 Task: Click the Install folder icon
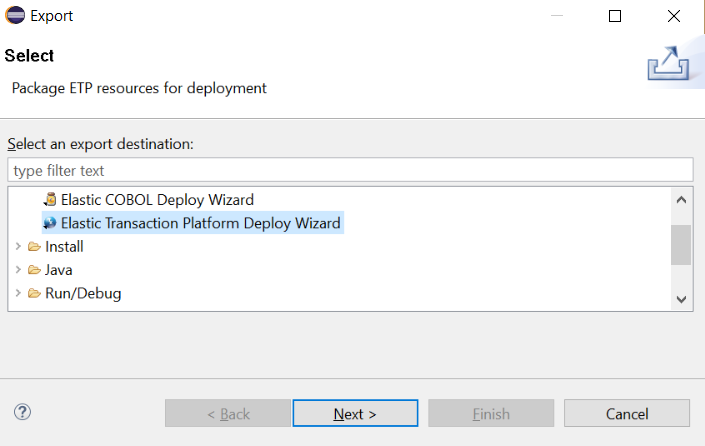(34, 246)
